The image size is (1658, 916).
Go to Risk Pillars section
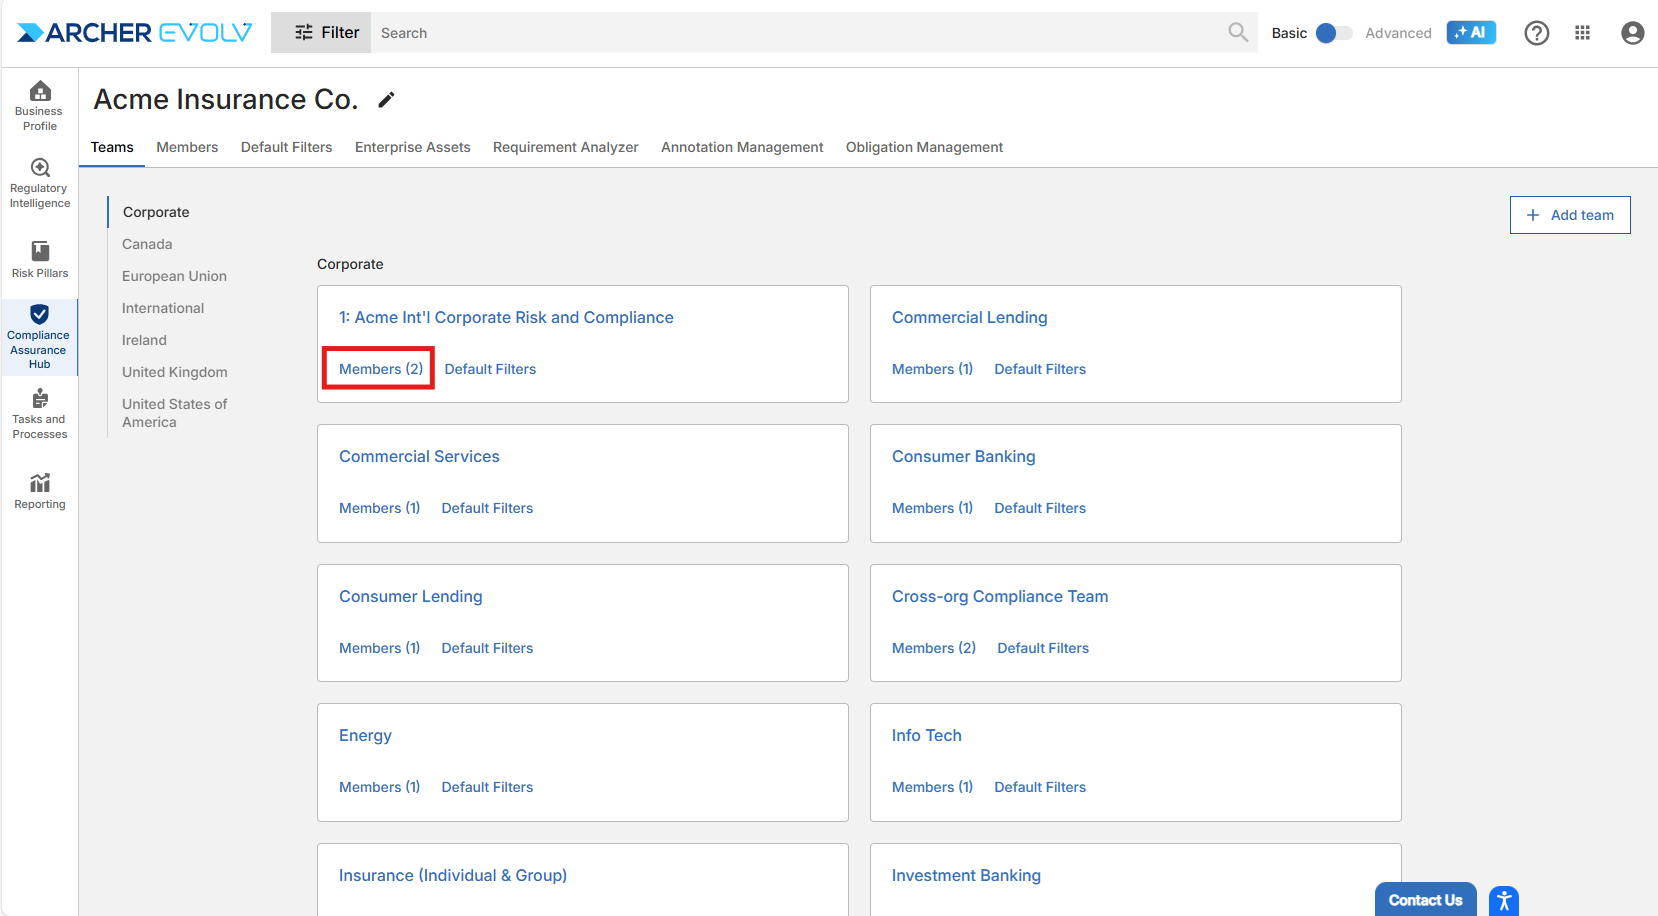coord(40,259)
